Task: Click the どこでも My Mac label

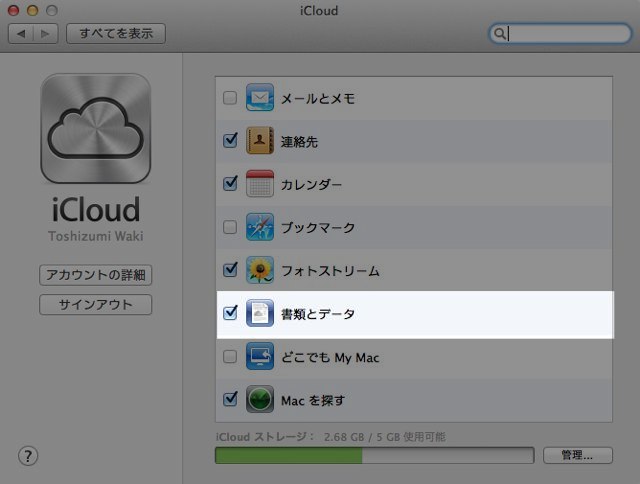Action: point(330,357)
